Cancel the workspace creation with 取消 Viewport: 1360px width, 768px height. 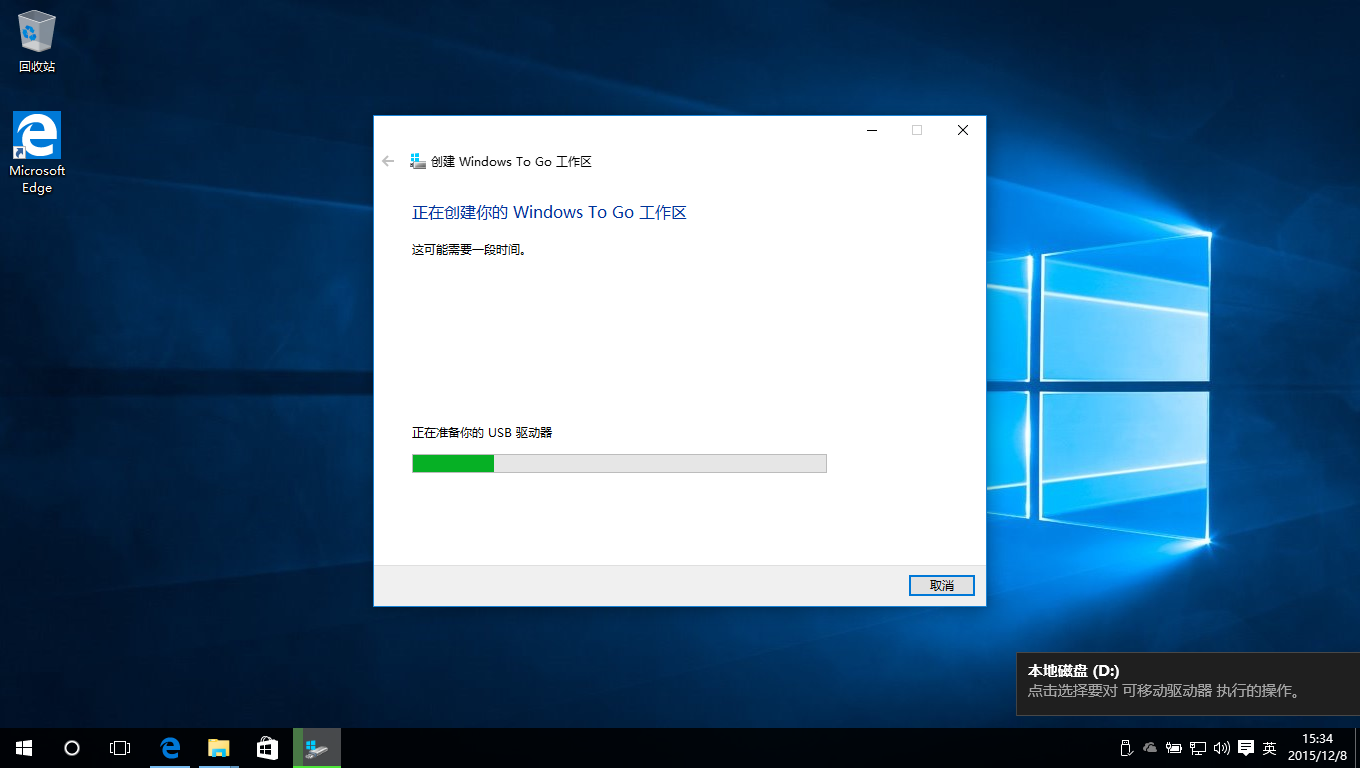click(x=942, y=585)
